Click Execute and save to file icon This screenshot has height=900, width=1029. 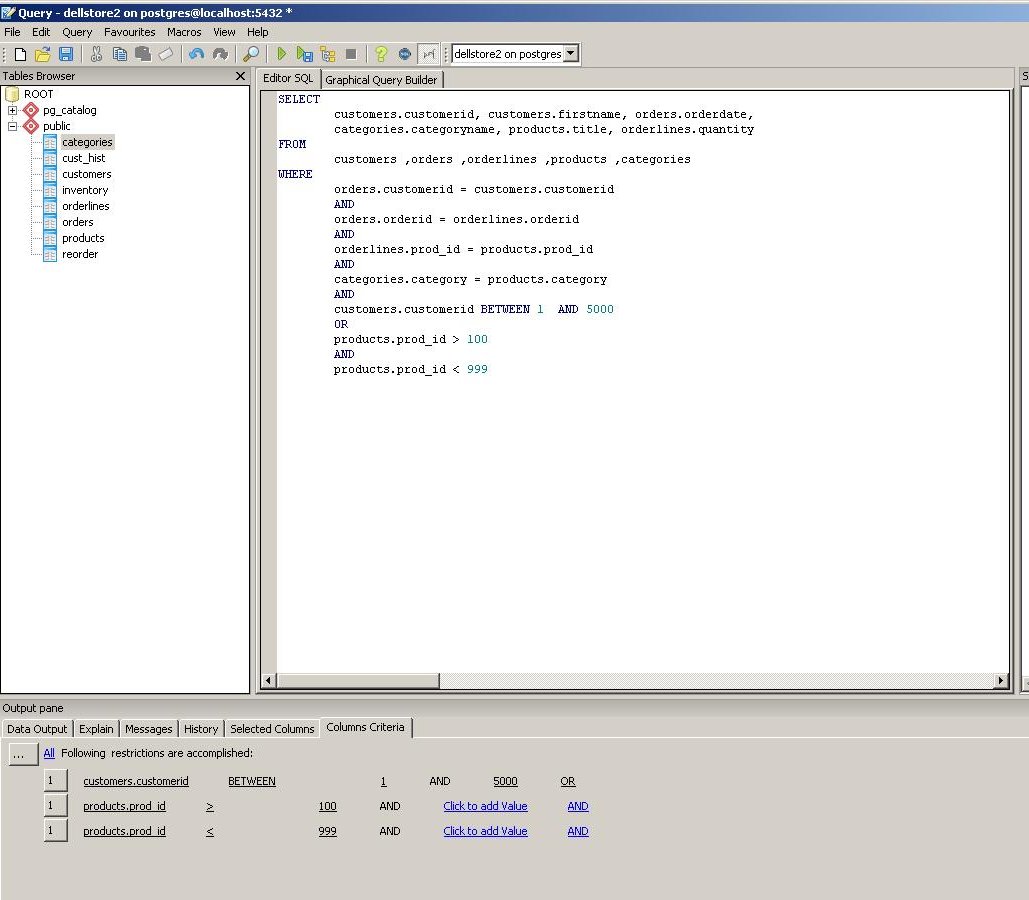(304, 54)
